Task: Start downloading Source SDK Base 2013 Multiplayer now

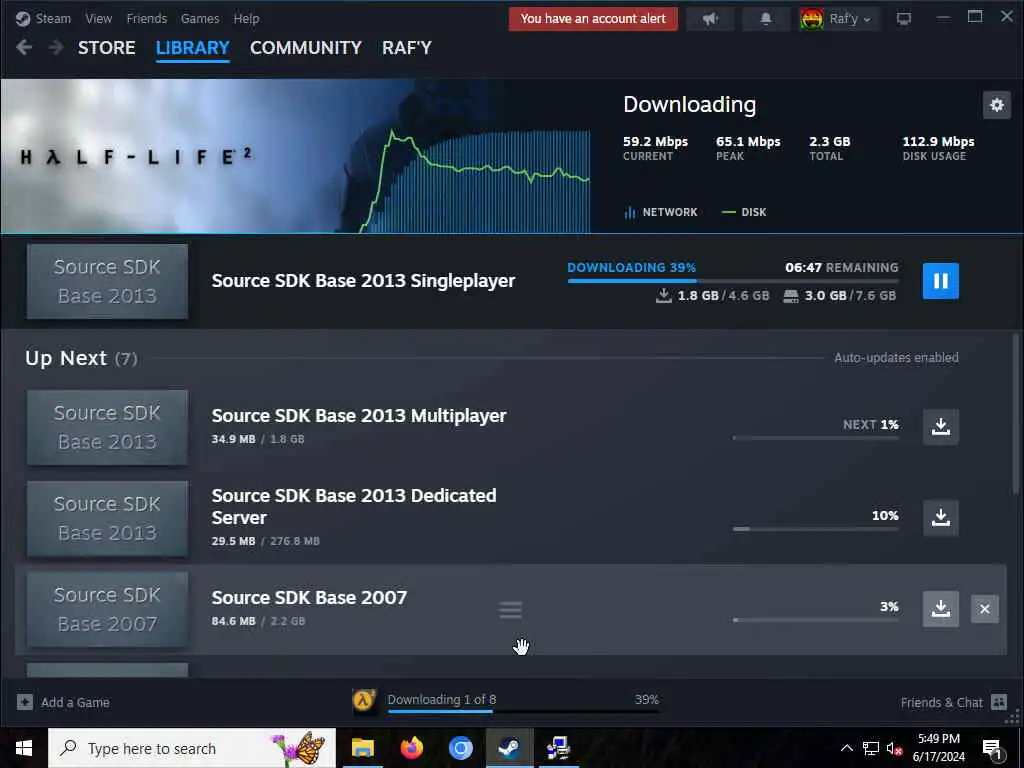Action: point(940,426)
